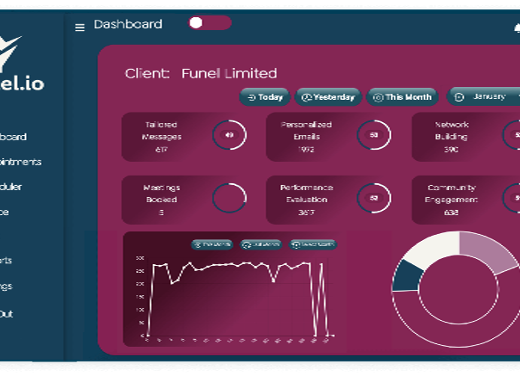Viewport: 520px width, 376px height.
Task: Click the notification bell in the header
Action: [517, 29]
